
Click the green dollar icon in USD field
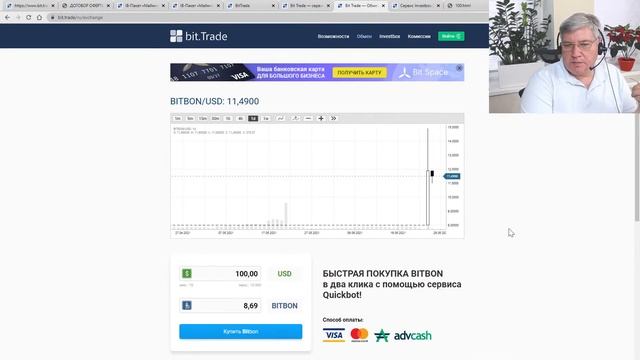click(x=187, y=273)
